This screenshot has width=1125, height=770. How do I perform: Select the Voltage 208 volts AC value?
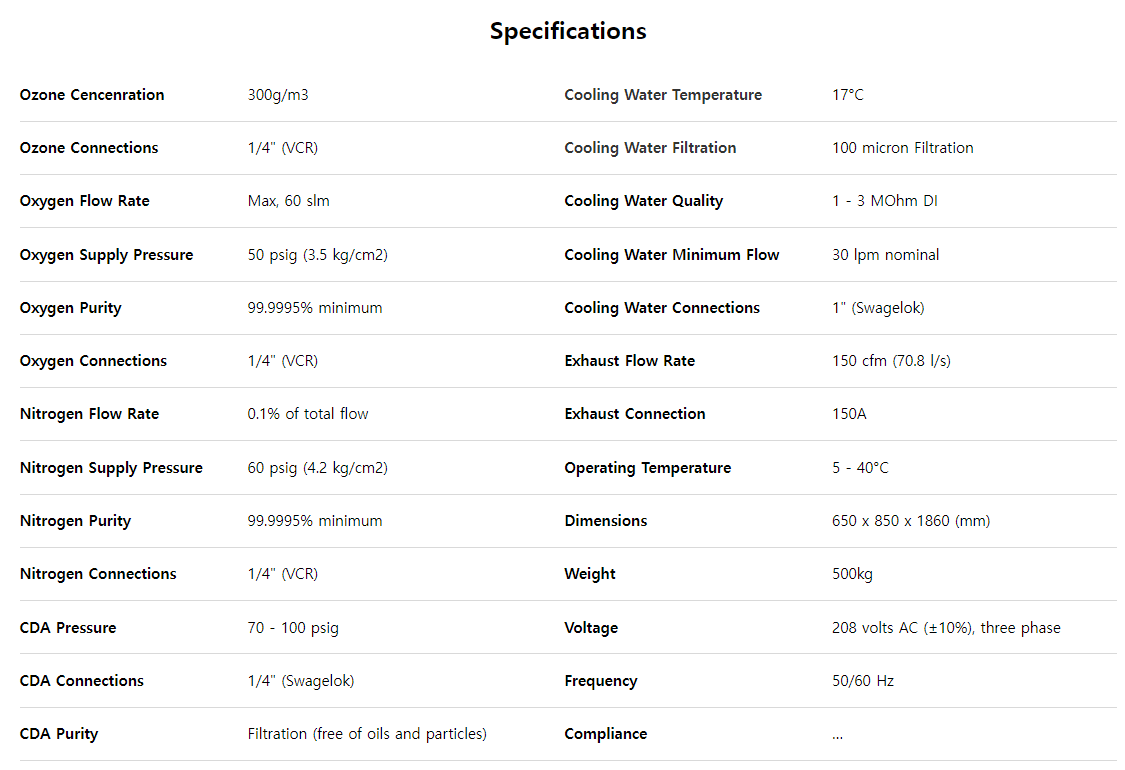point(946,628)
